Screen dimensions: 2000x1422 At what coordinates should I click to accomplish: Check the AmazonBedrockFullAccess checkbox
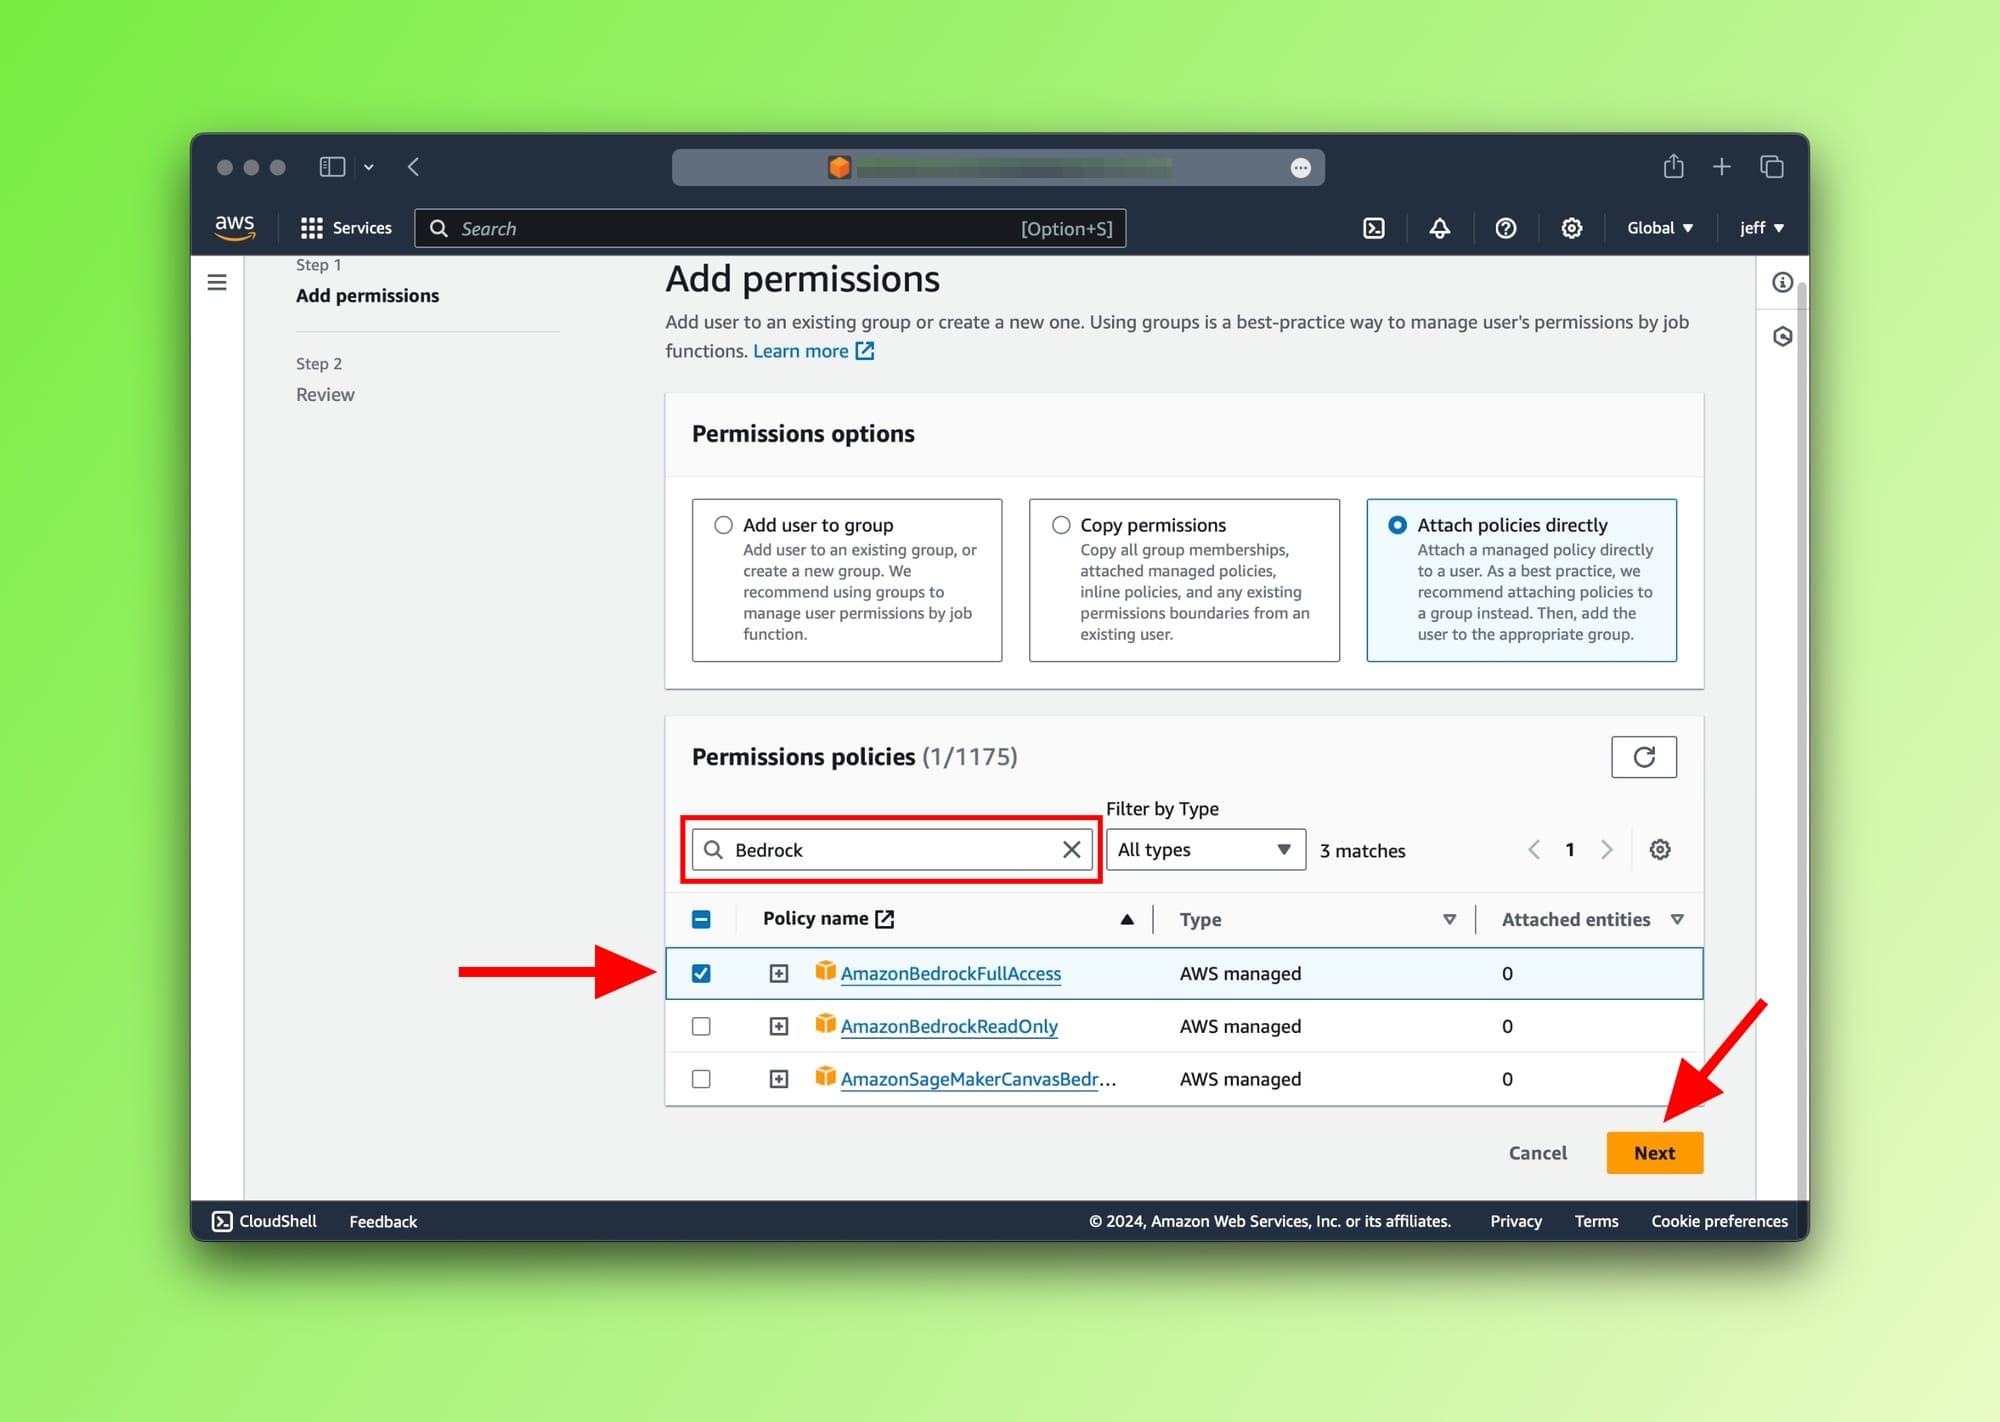tap(703, 973)
